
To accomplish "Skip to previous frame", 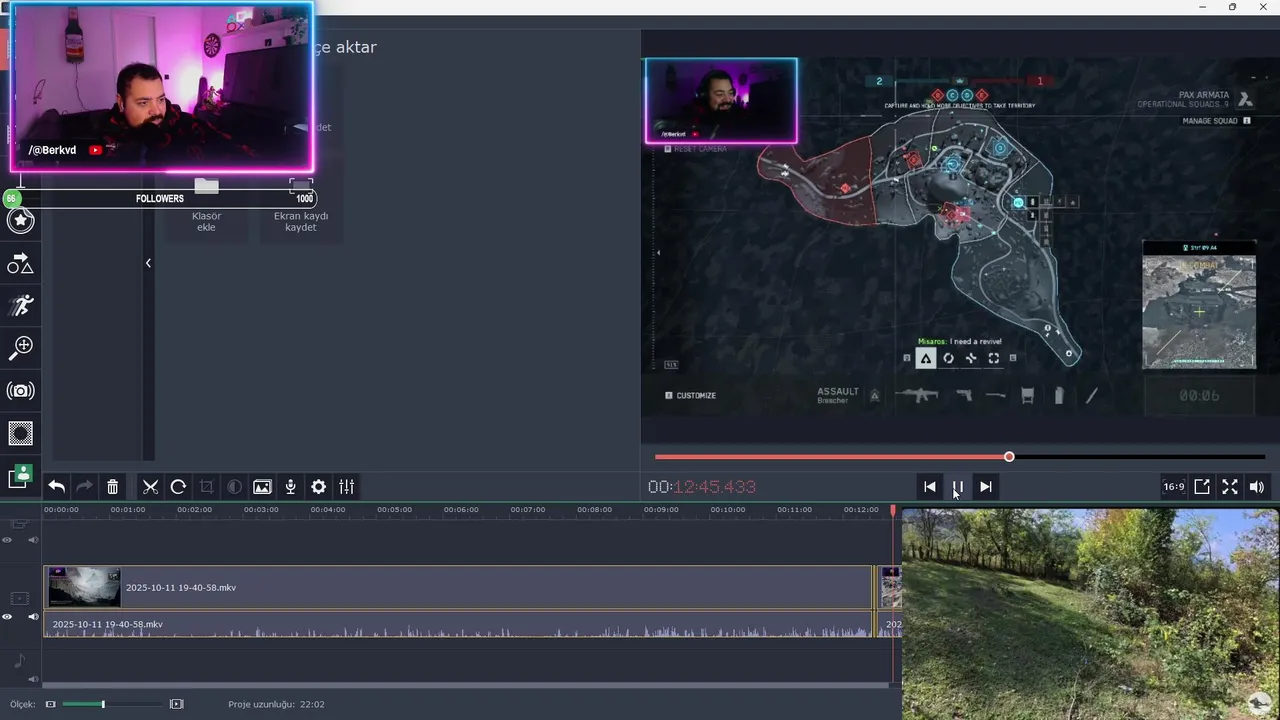I will coord(929,487).
